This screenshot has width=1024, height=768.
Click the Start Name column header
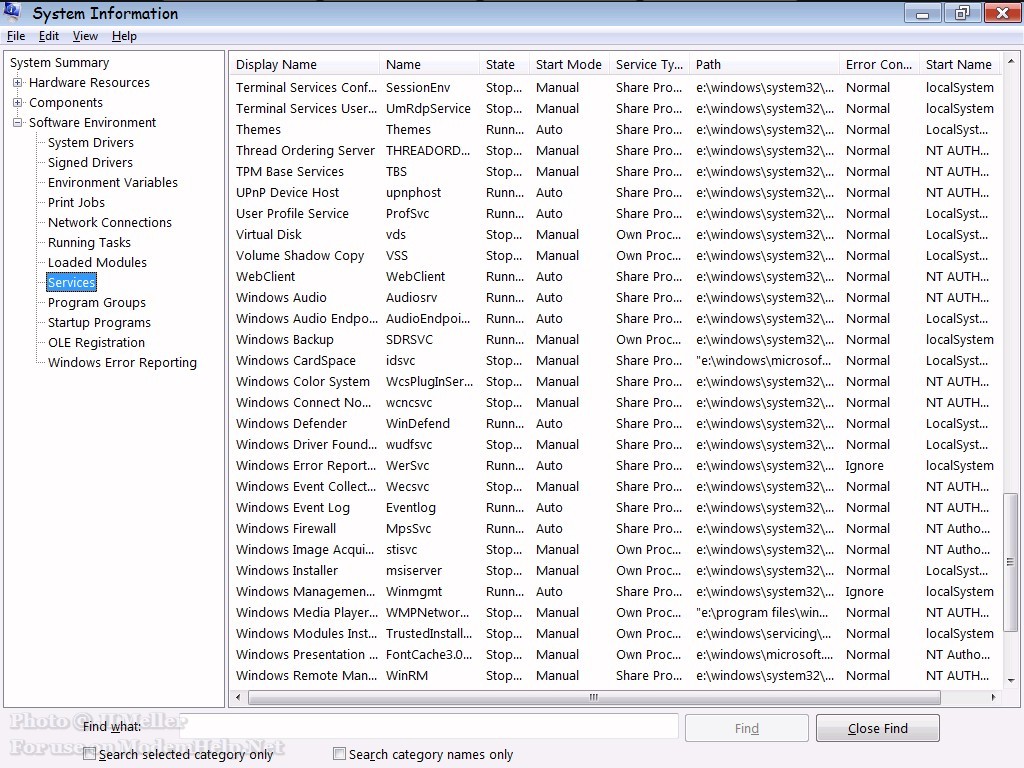click(x=959, y=65)
